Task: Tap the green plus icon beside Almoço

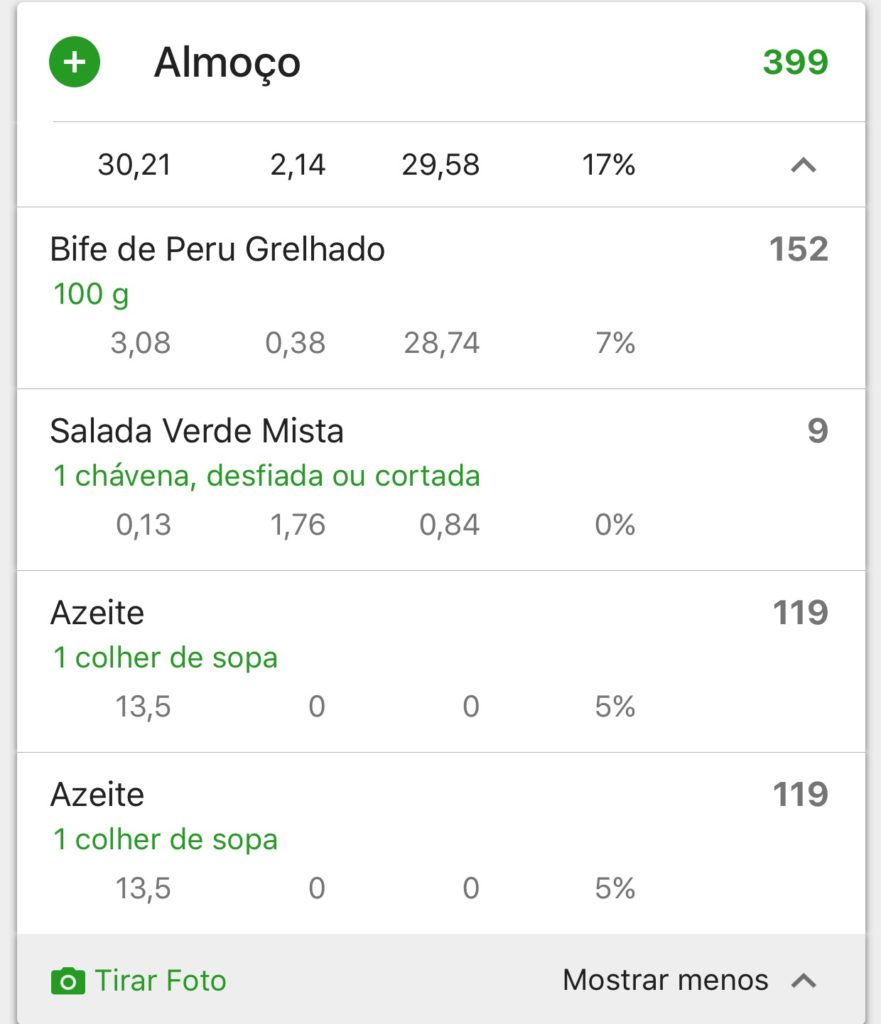Action: point(74,62)
